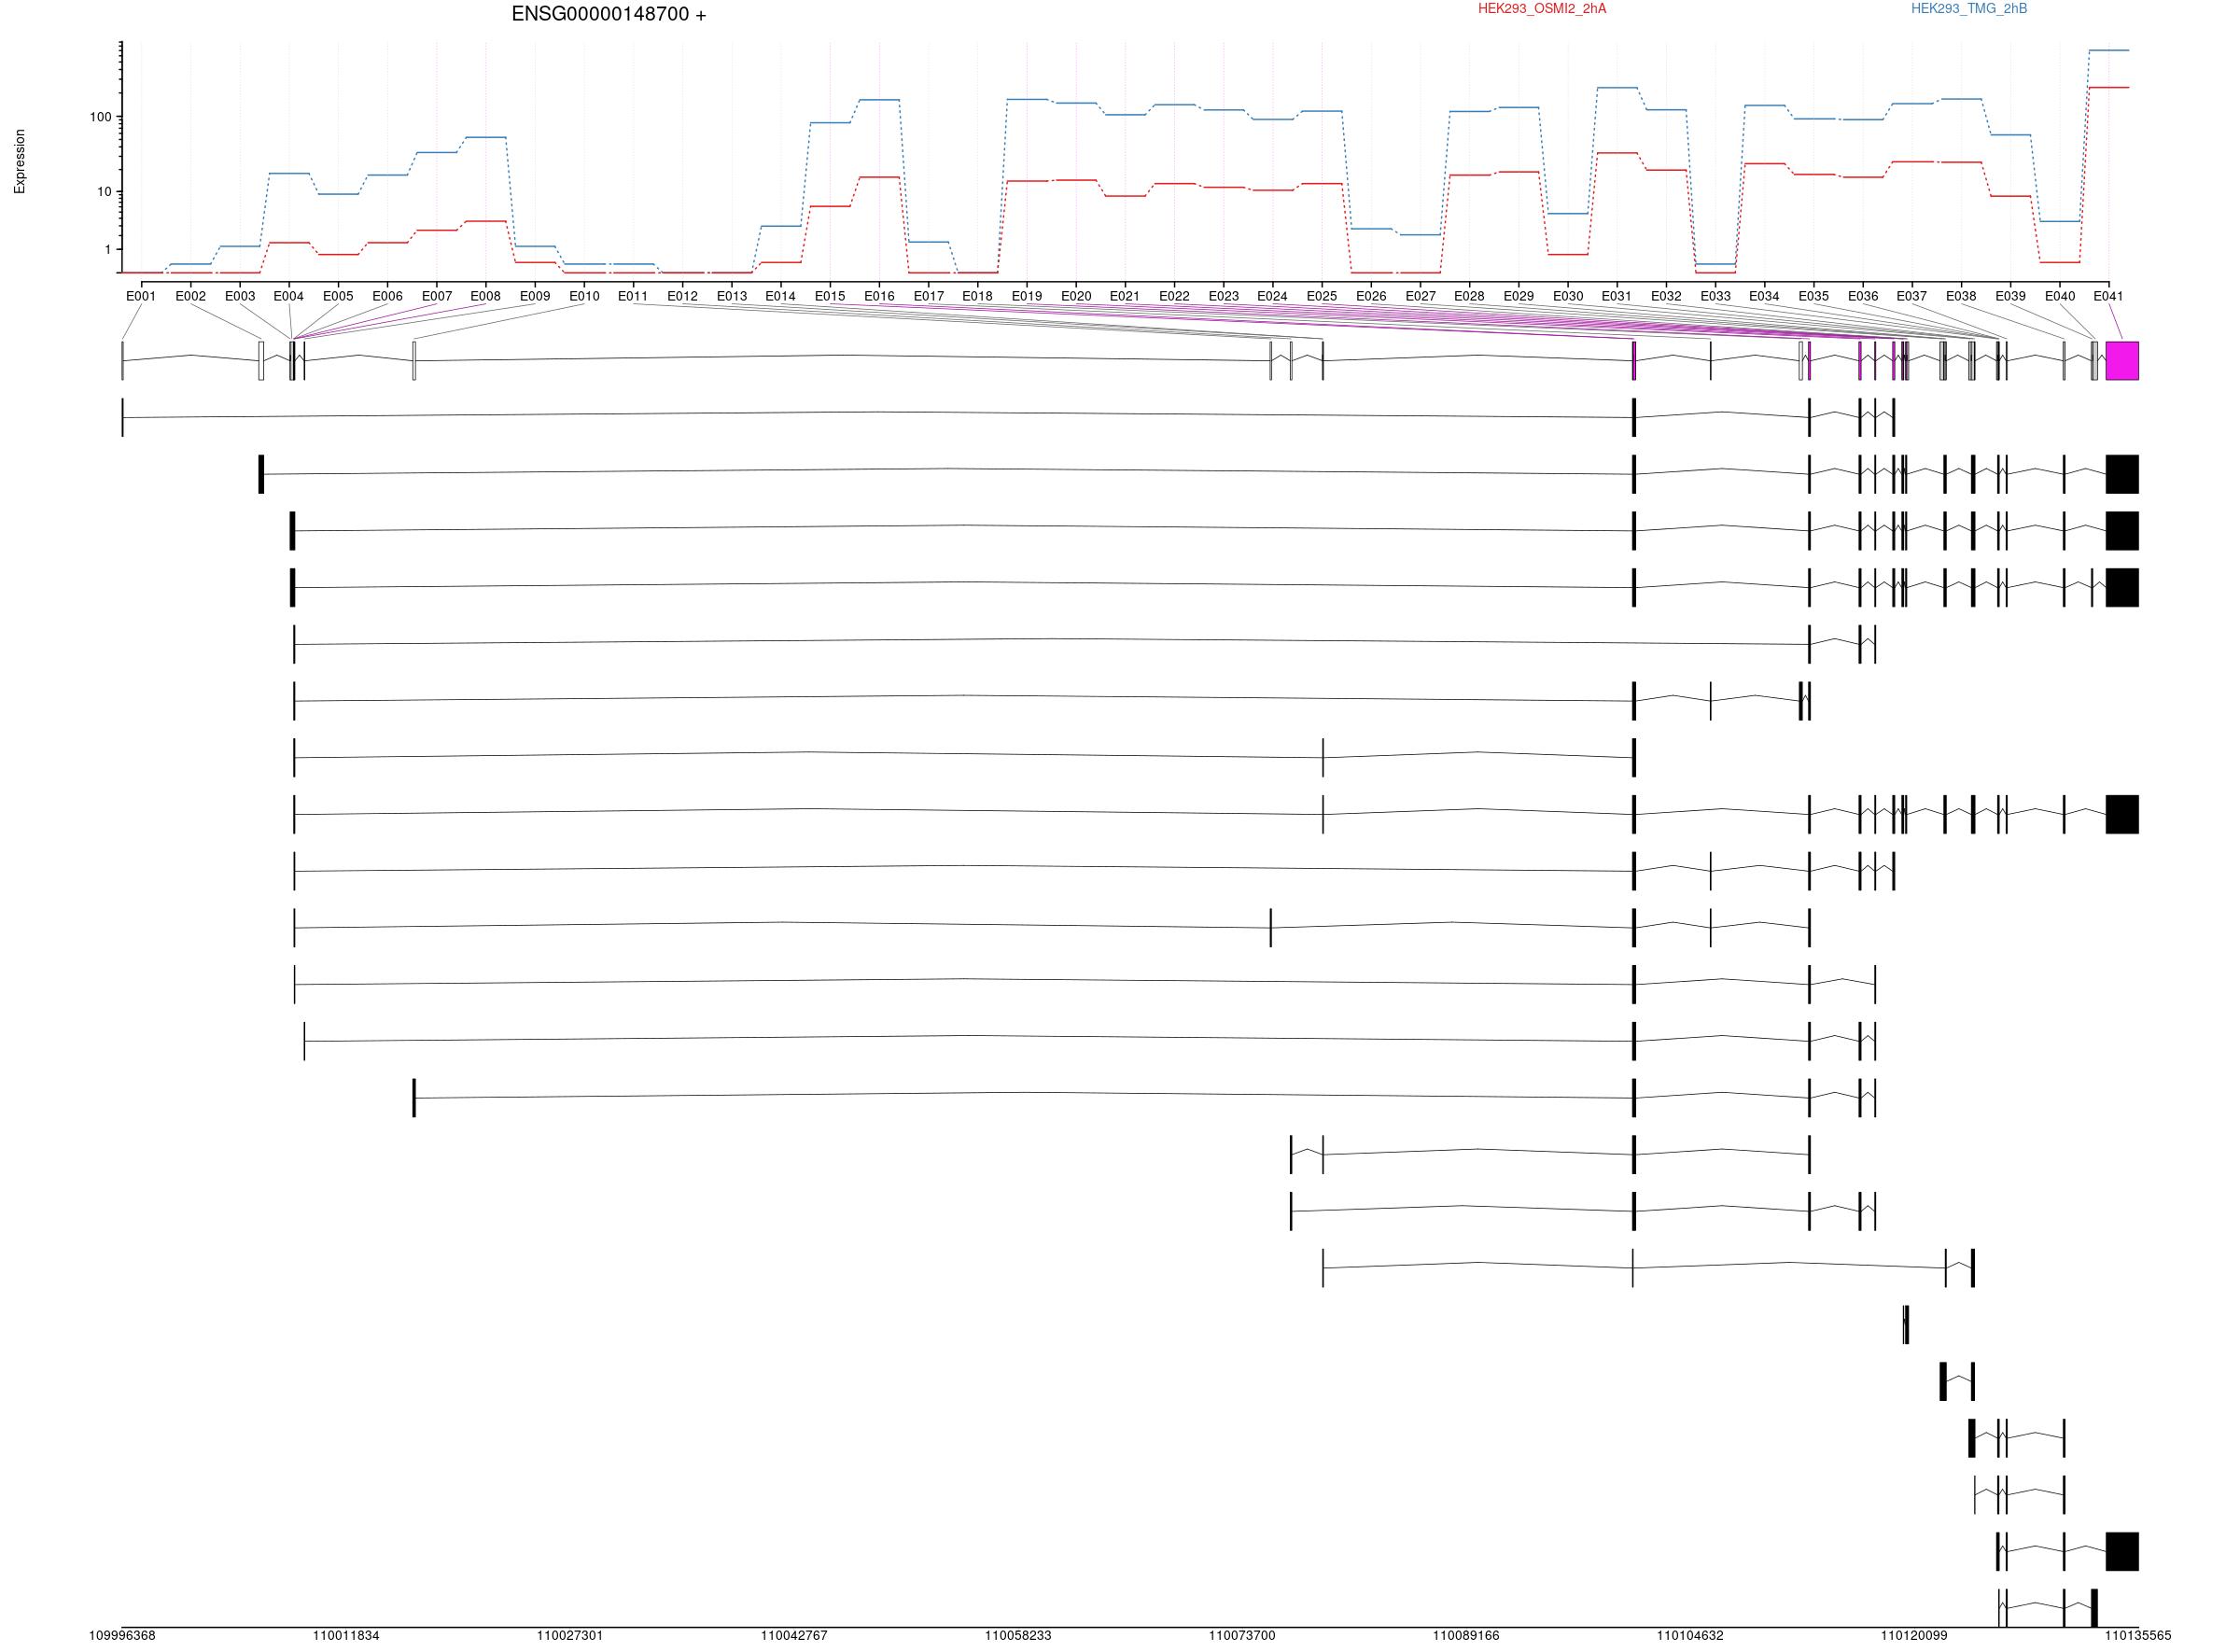This screenshot has height=1652, width=2240.
Task: Click exon label E020
Action: (1076, 296)
